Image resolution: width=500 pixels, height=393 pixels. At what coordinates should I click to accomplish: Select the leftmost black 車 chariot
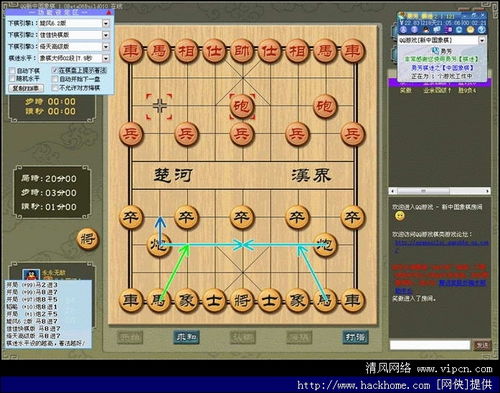pyautogui.click(x=131, y=300)
